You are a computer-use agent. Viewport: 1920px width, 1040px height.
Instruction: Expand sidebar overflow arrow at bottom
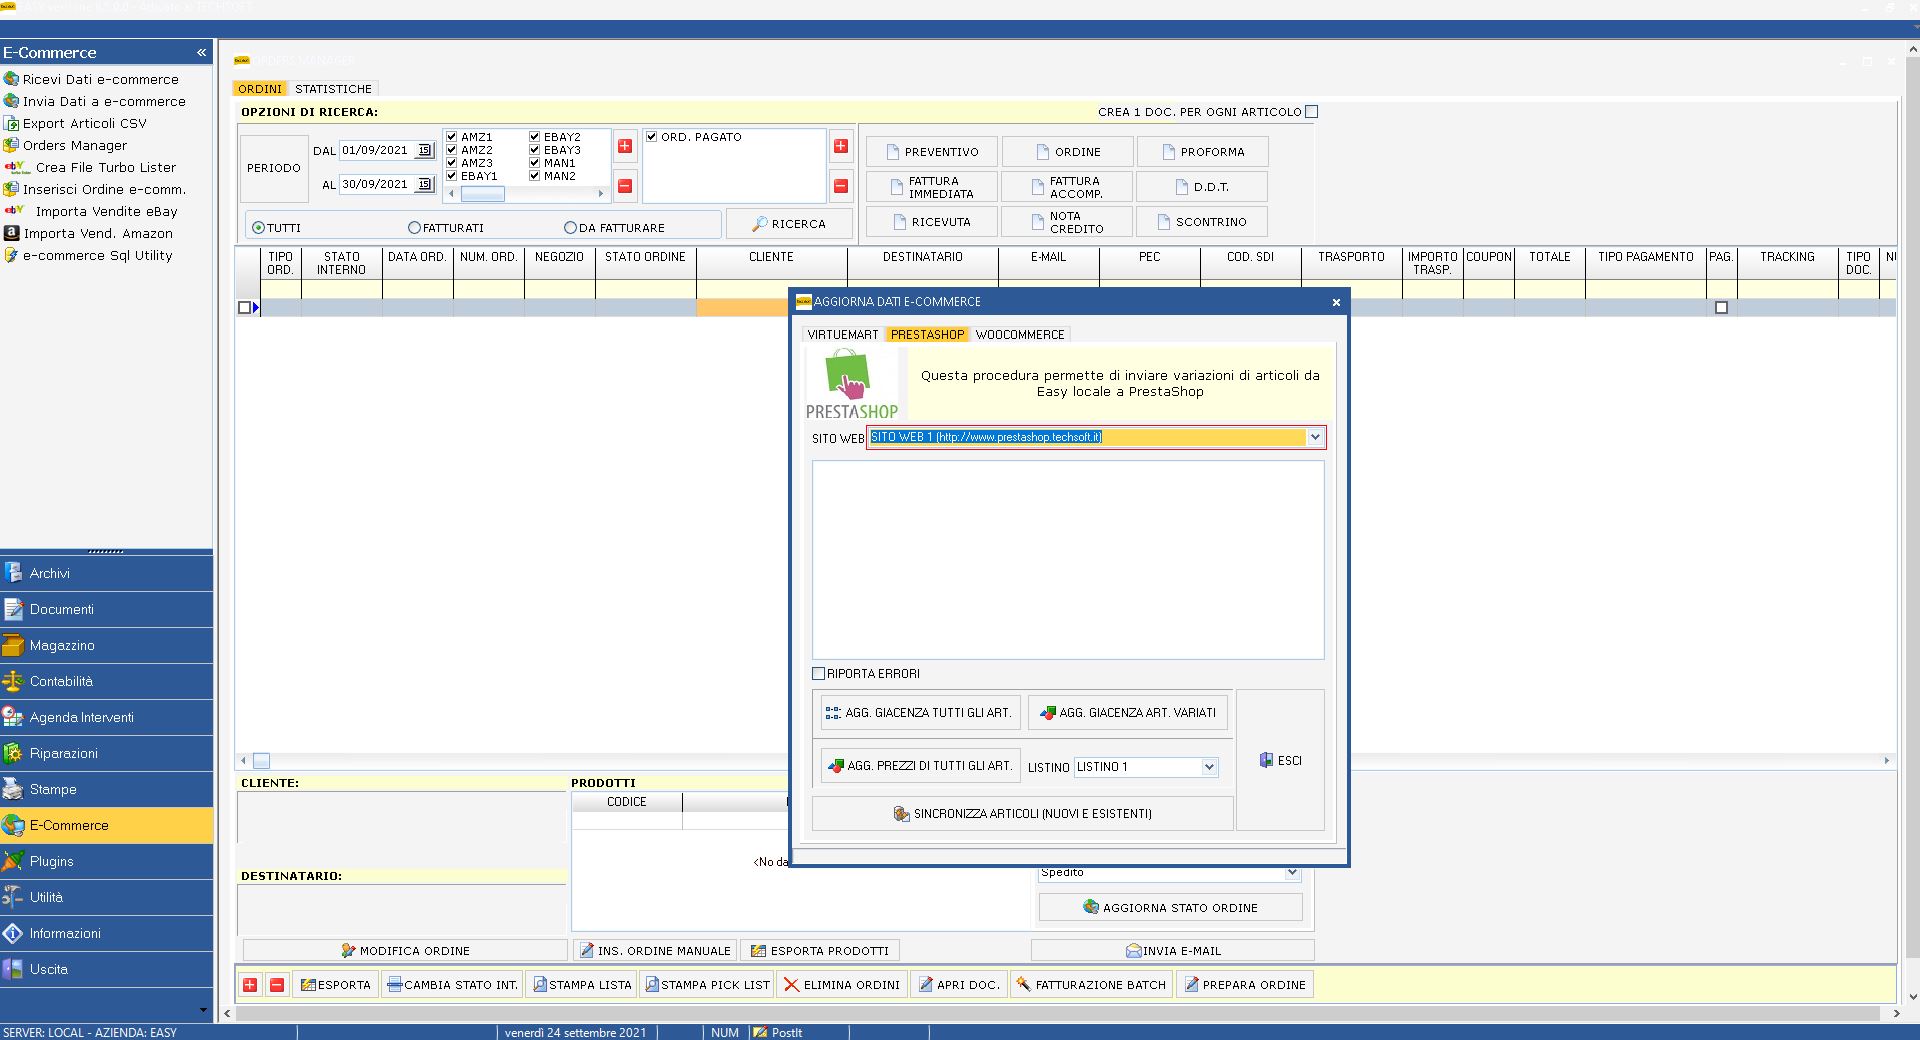click(x=205, y=1010)
